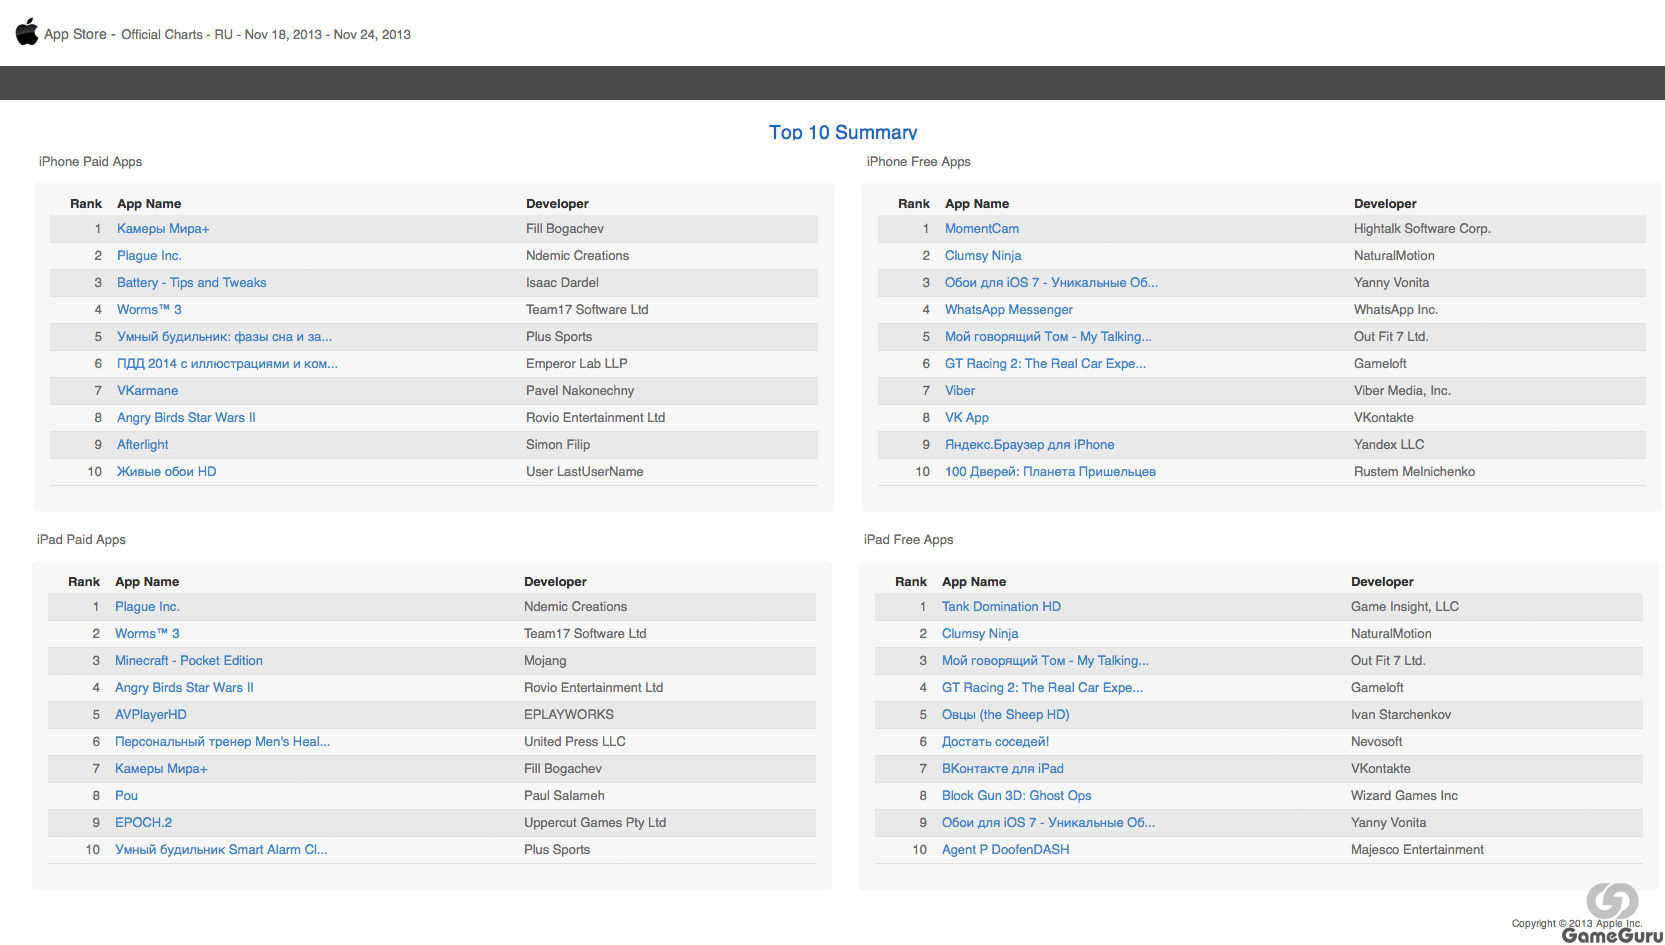Open Обои для iOS 7 in iPhone Free Apps

point(1051,283)
